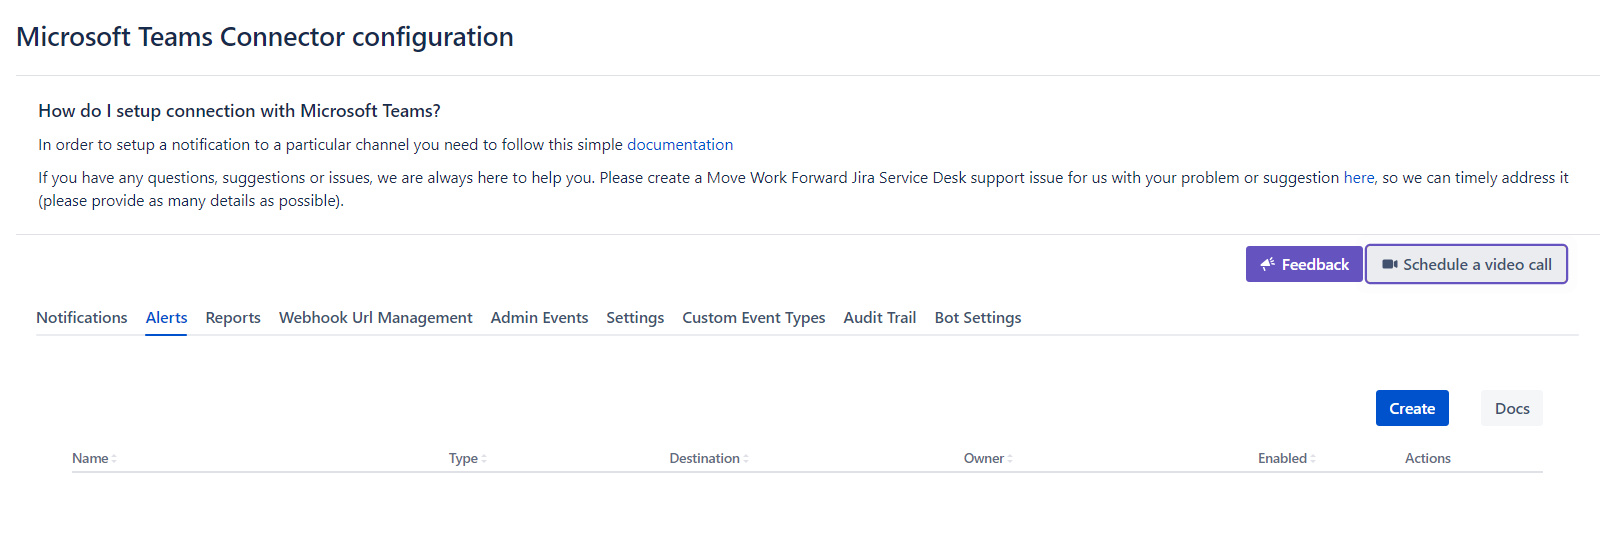Click the Docs button
This screenshot has height=537, width=1611.
pyautogui.click(x=1511, y=409)
